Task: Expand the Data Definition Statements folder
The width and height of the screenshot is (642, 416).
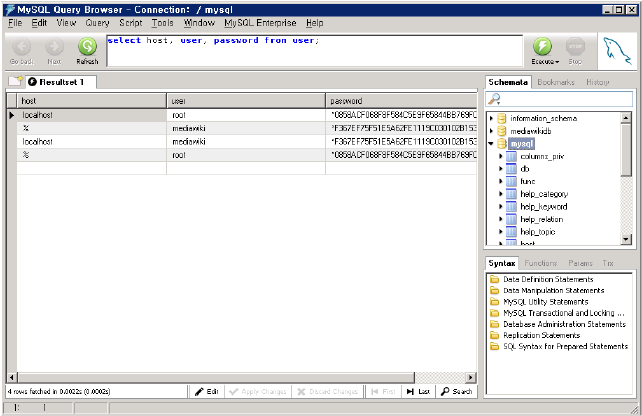Action: [x=547, y=279]
